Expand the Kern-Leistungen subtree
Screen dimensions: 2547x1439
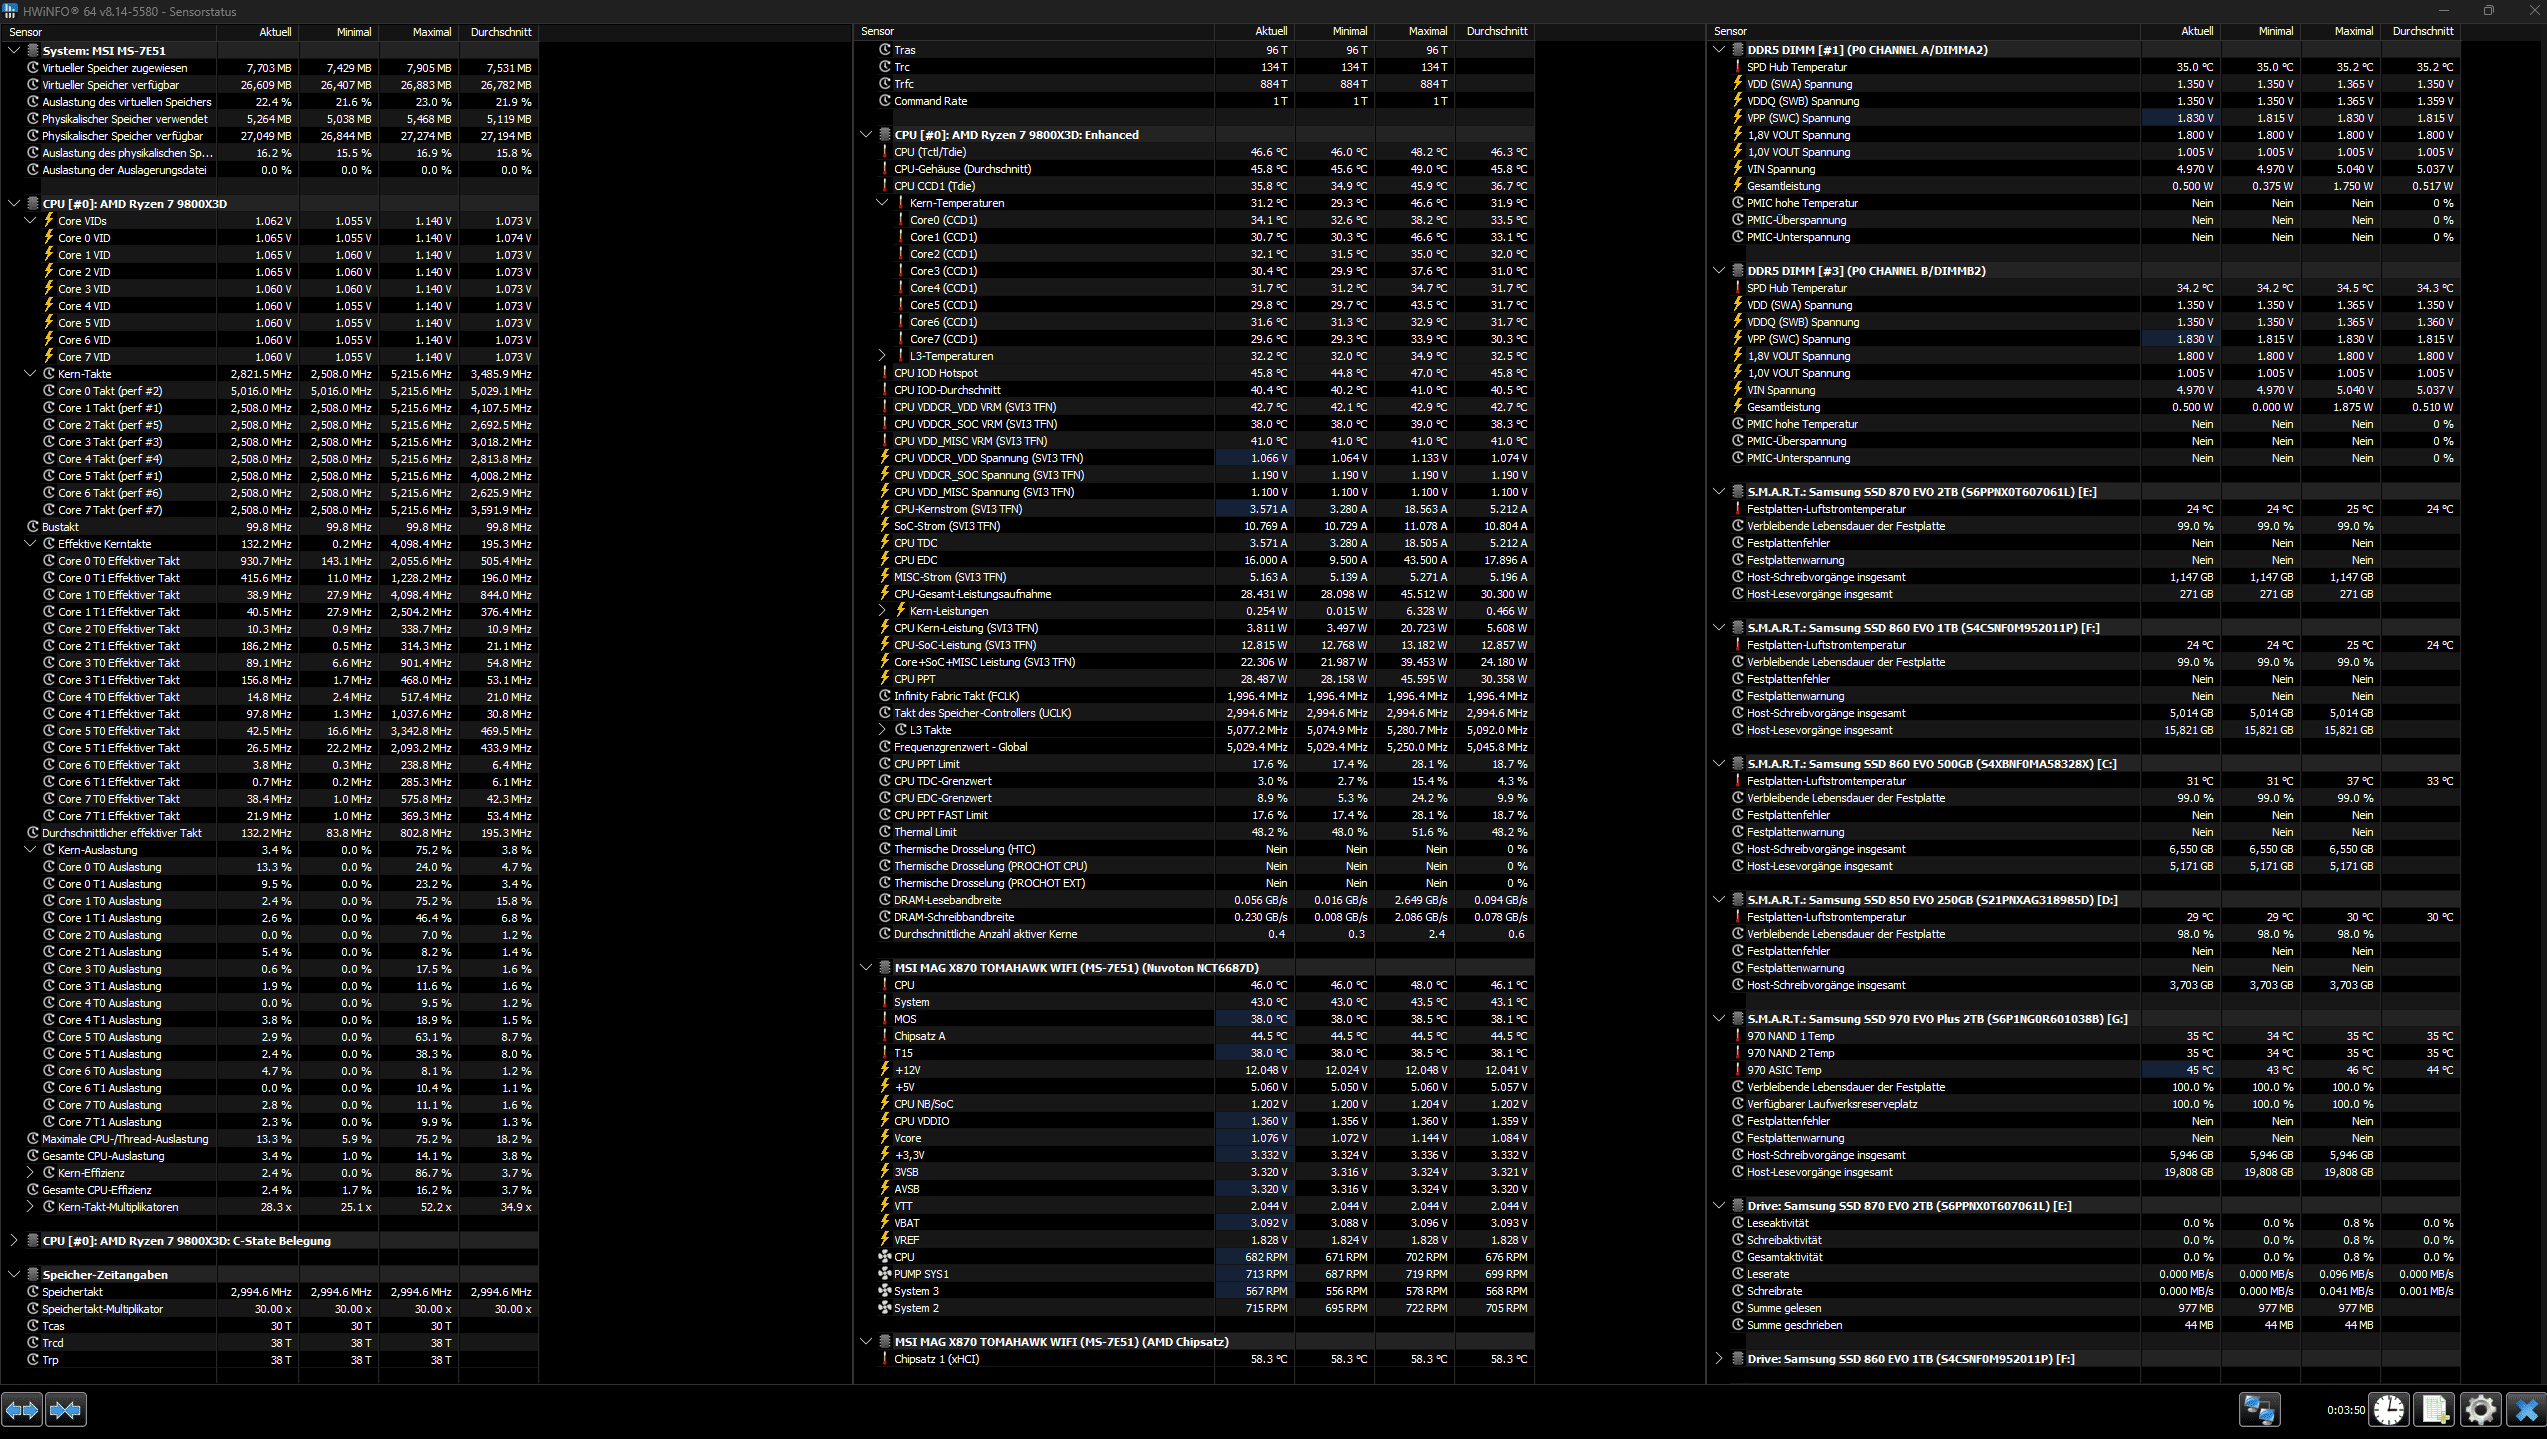tap(882, 611)
